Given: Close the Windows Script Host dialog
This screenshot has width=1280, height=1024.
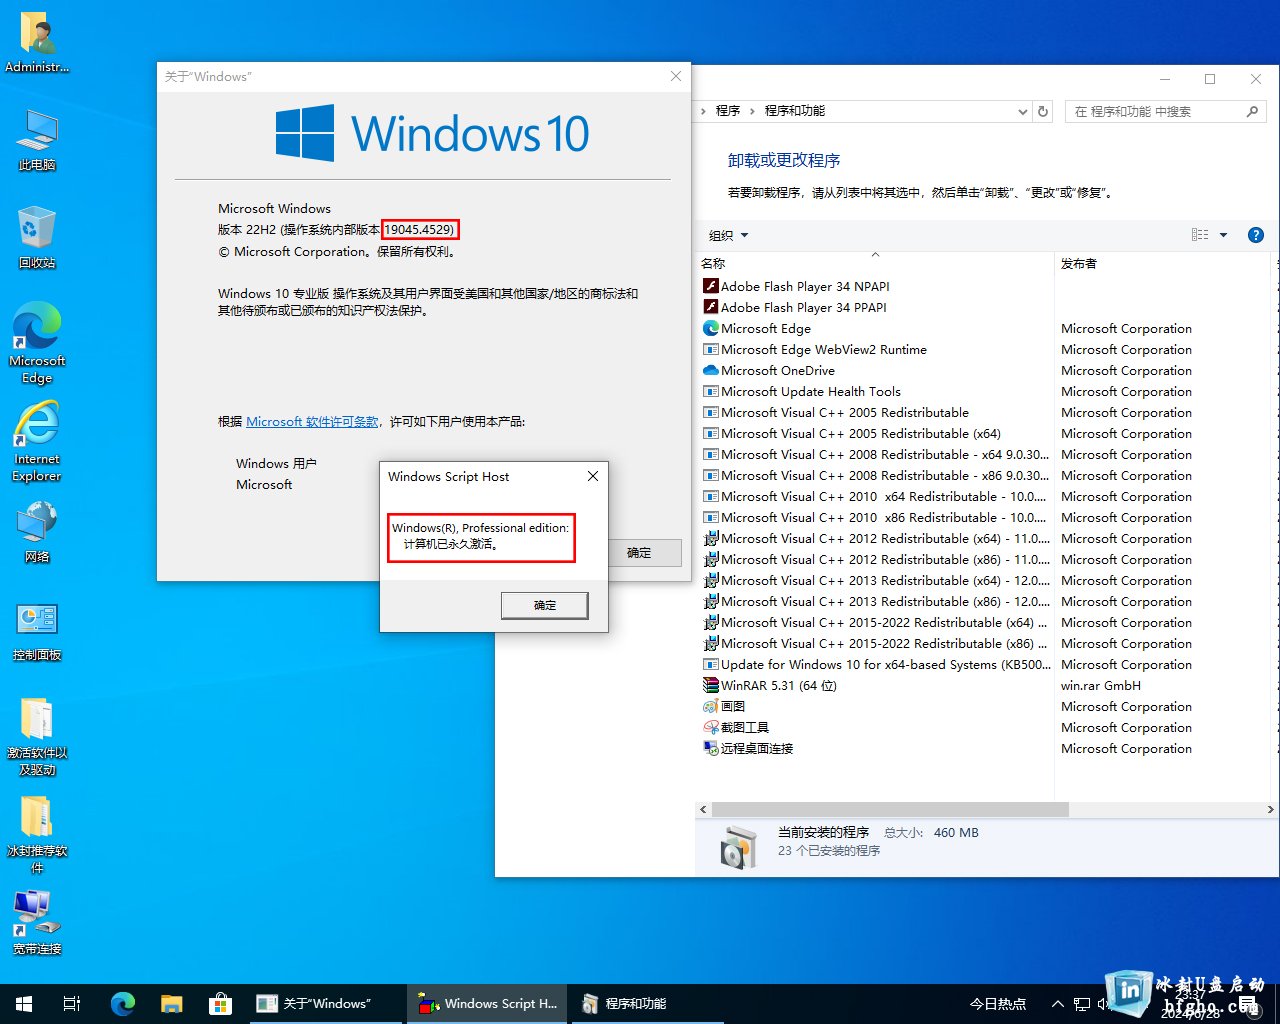Looking at the screenshot, I should click(593, 476).
